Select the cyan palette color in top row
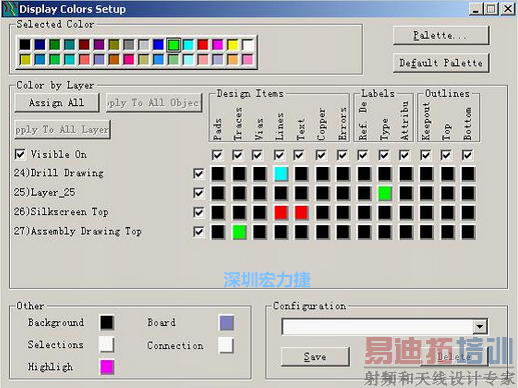 pyautogui.click(x=188, y=45)
